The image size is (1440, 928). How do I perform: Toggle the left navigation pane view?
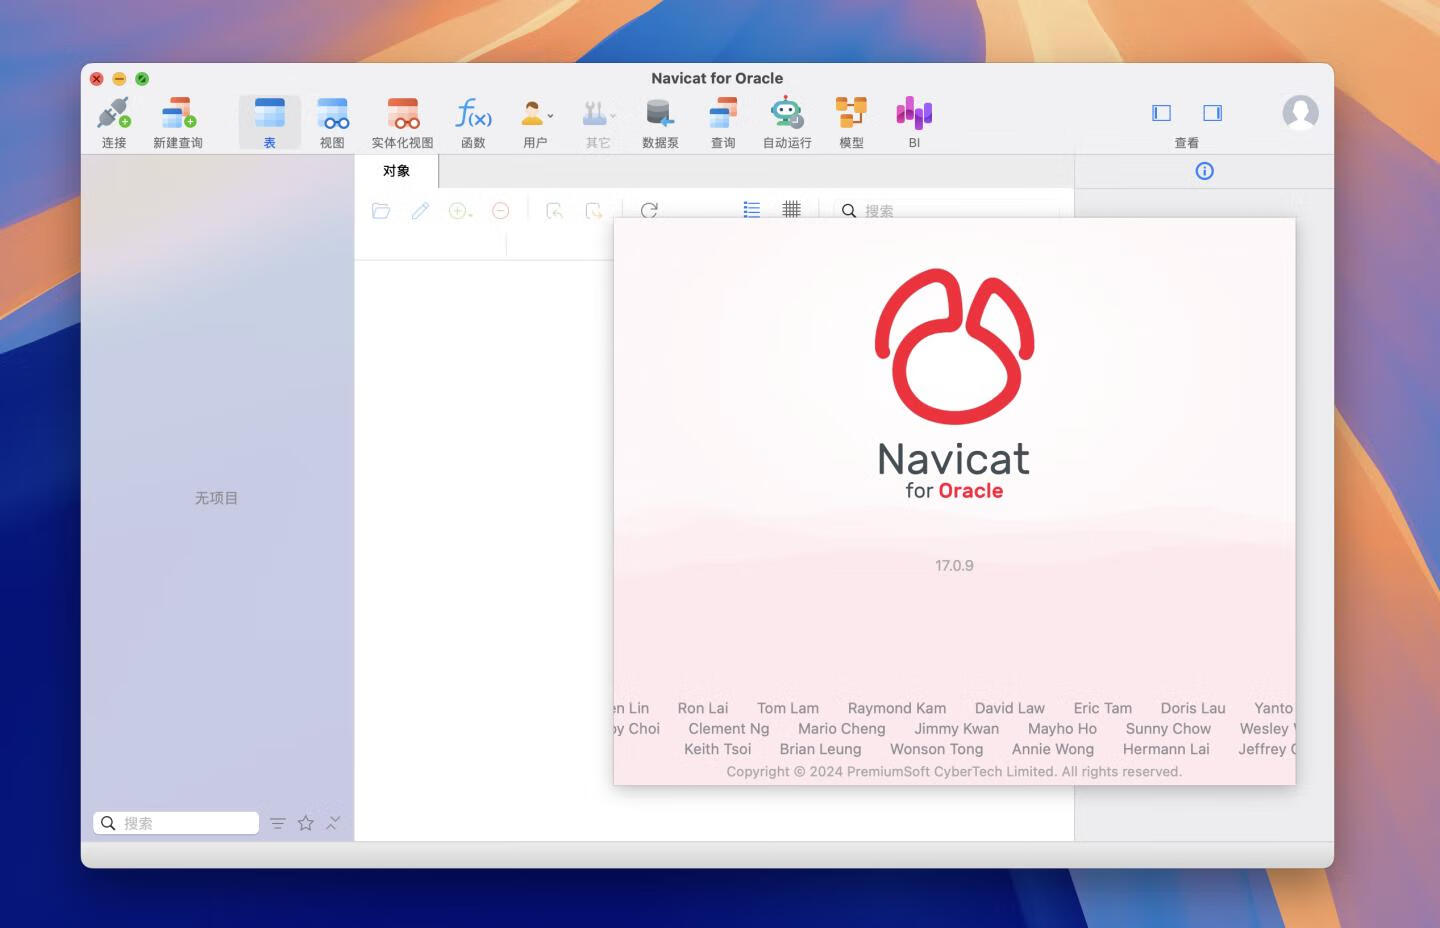point(1161,113)
